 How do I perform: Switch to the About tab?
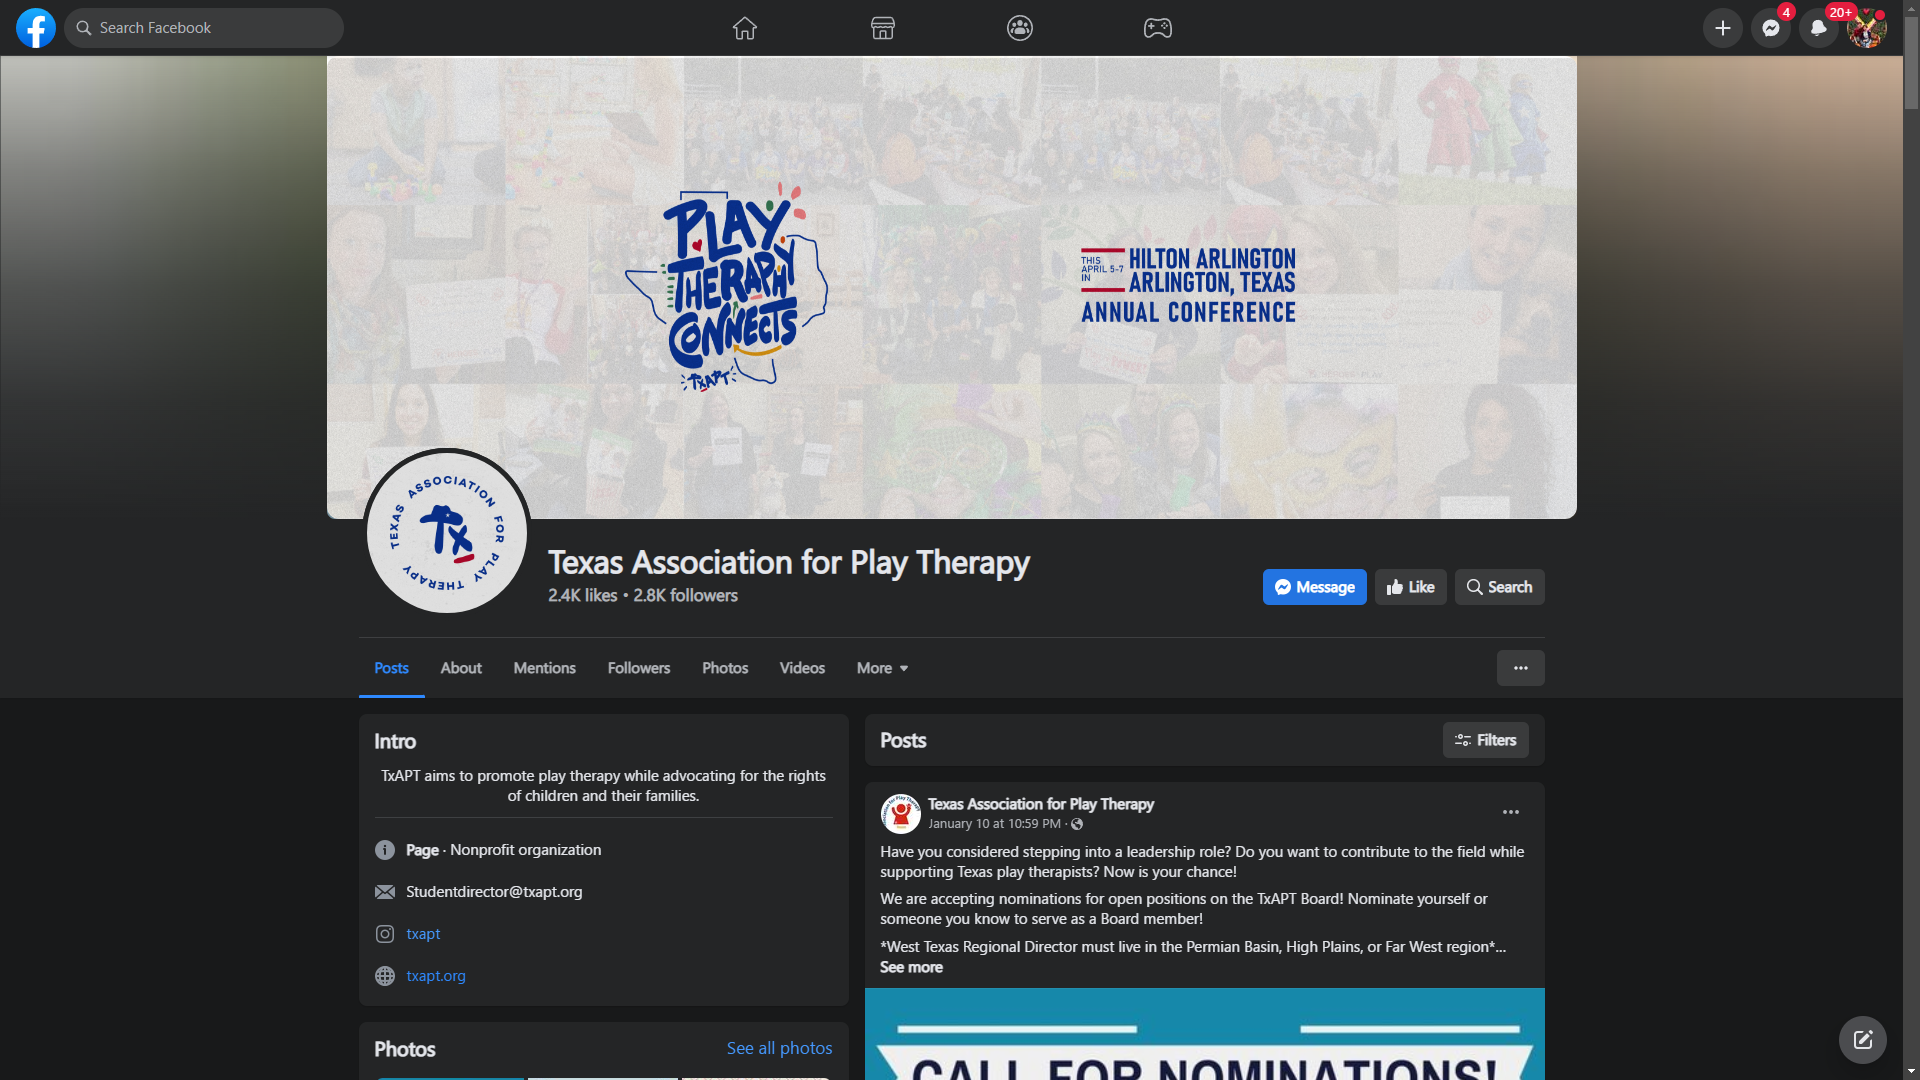[x=461, y=668]
